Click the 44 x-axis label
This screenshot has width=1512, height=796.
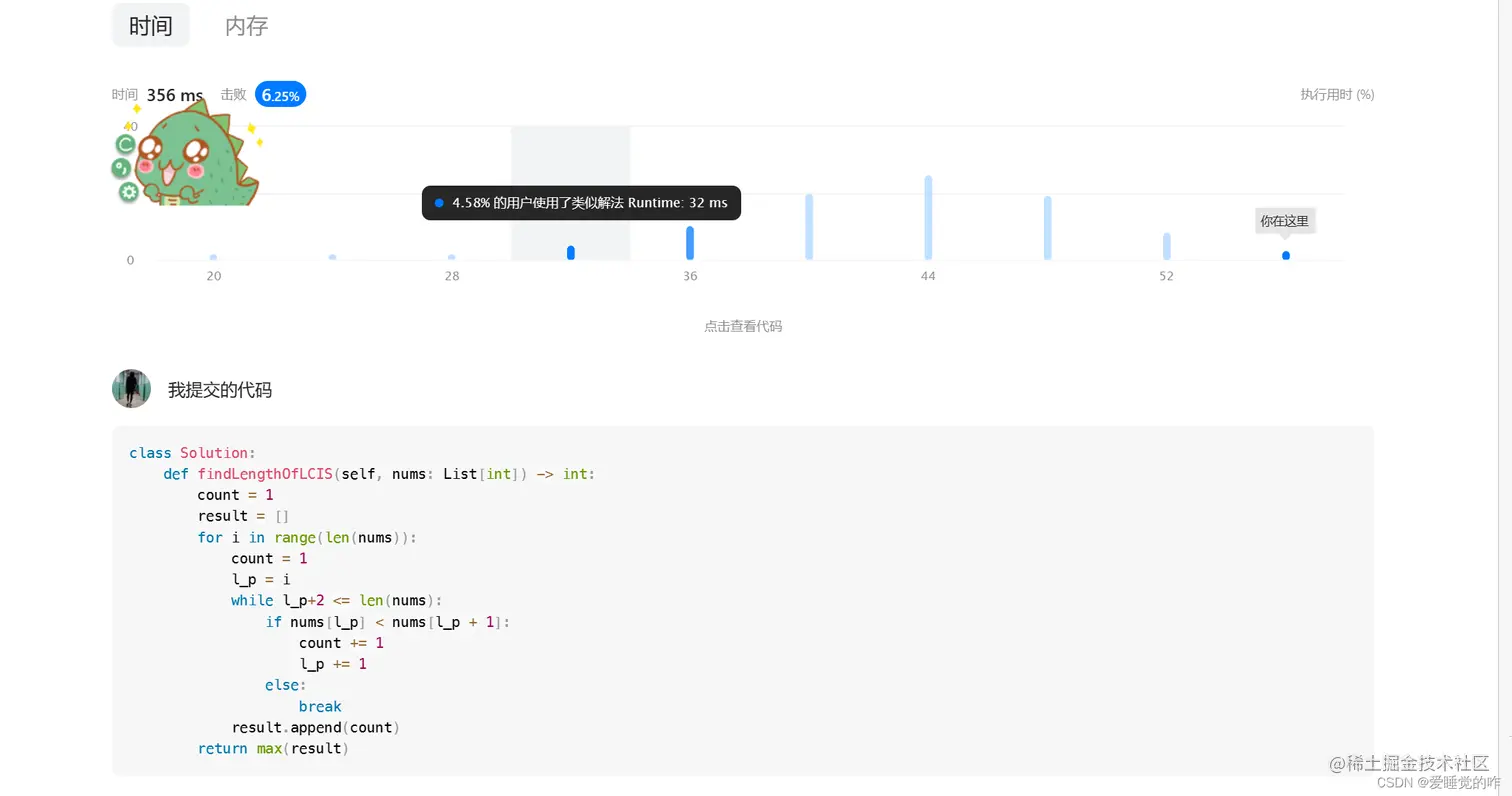point(928,276)
